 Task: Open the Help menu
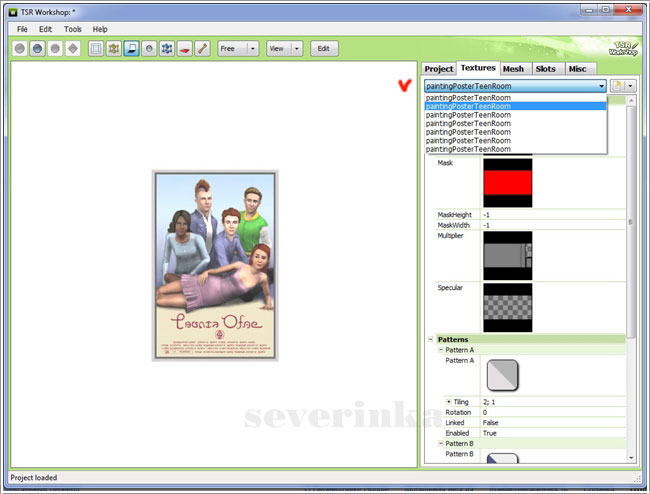pos(100,29)
